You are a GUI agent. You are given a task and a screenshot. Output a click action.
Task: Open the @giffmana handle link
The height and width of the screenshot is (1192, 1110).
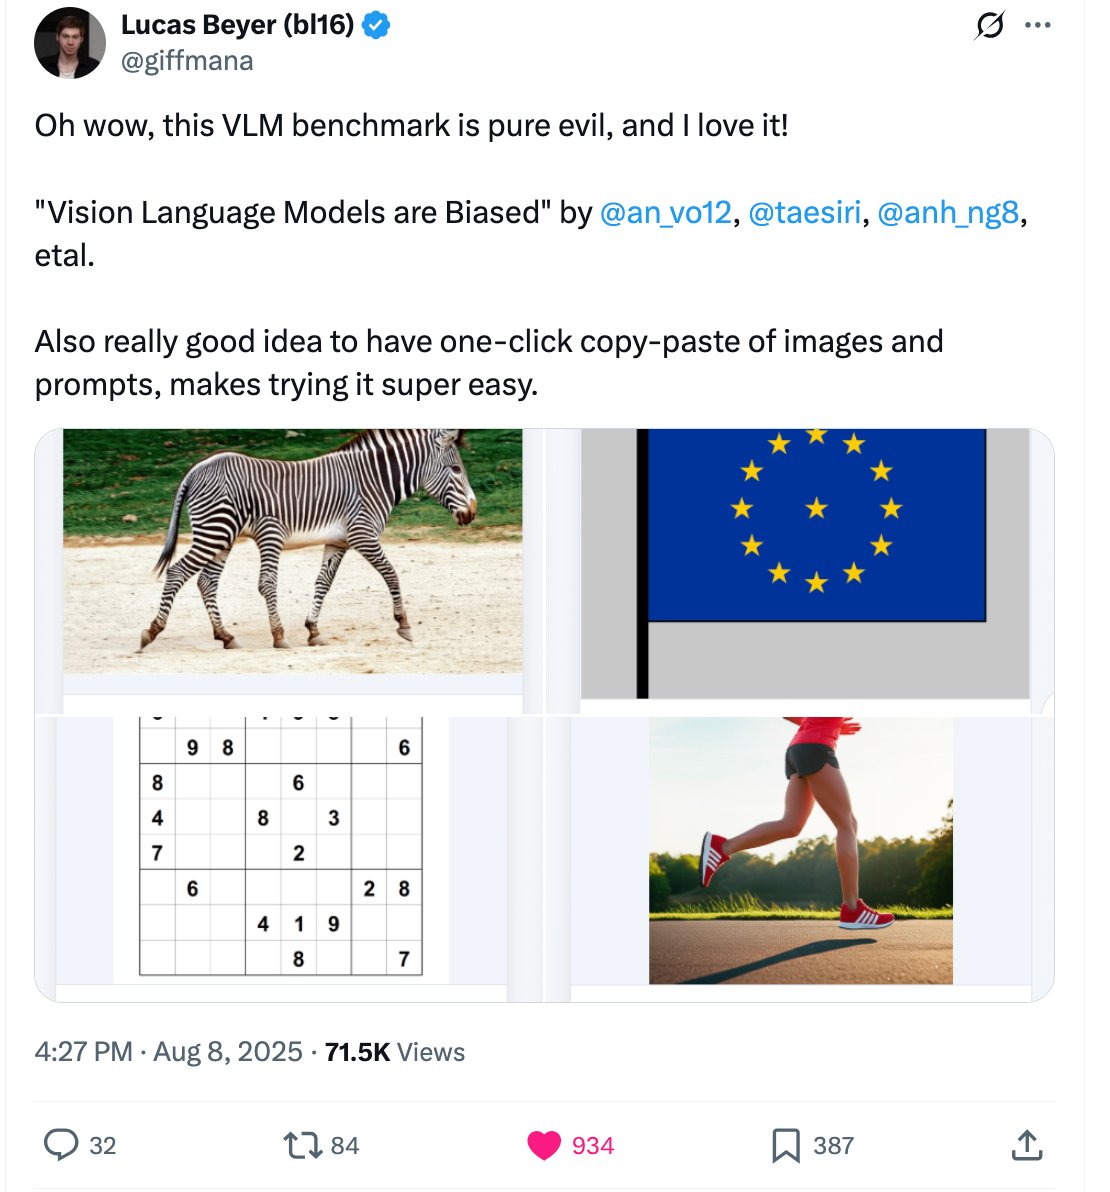[187, 61]
